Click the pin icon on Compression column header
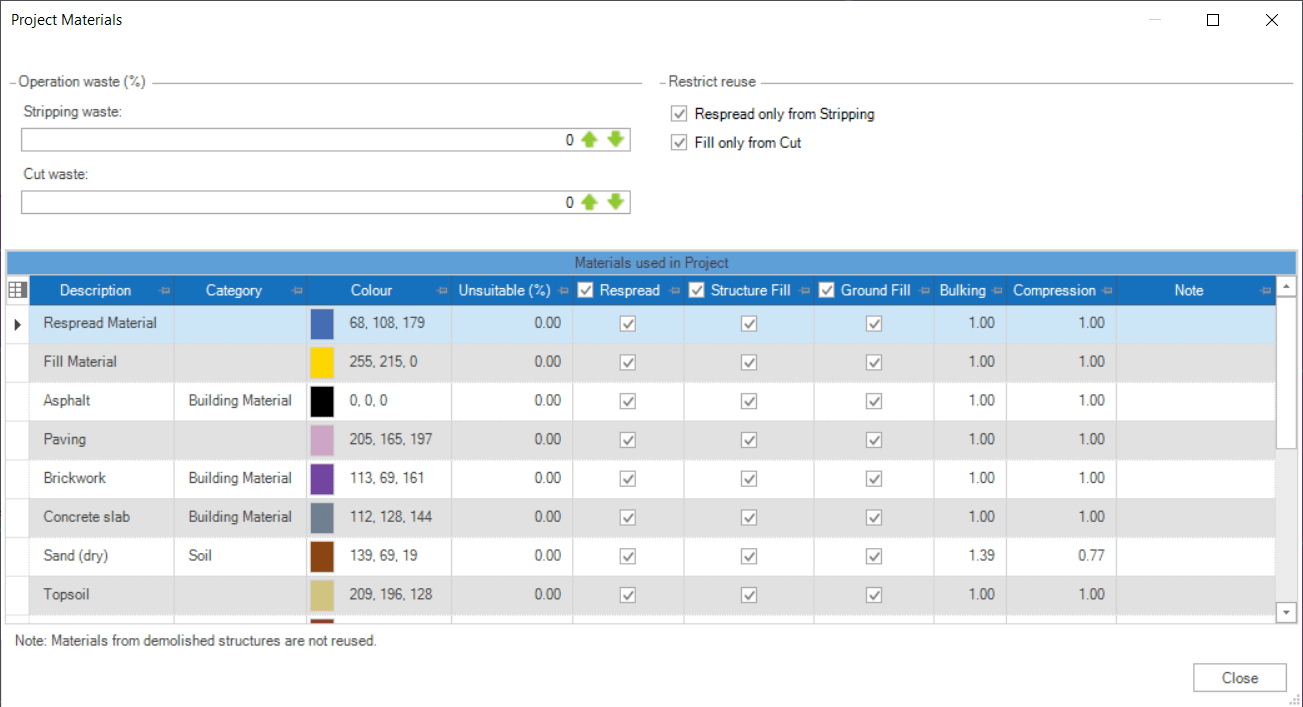1303x707 pixels. [x=1106, y=290]
